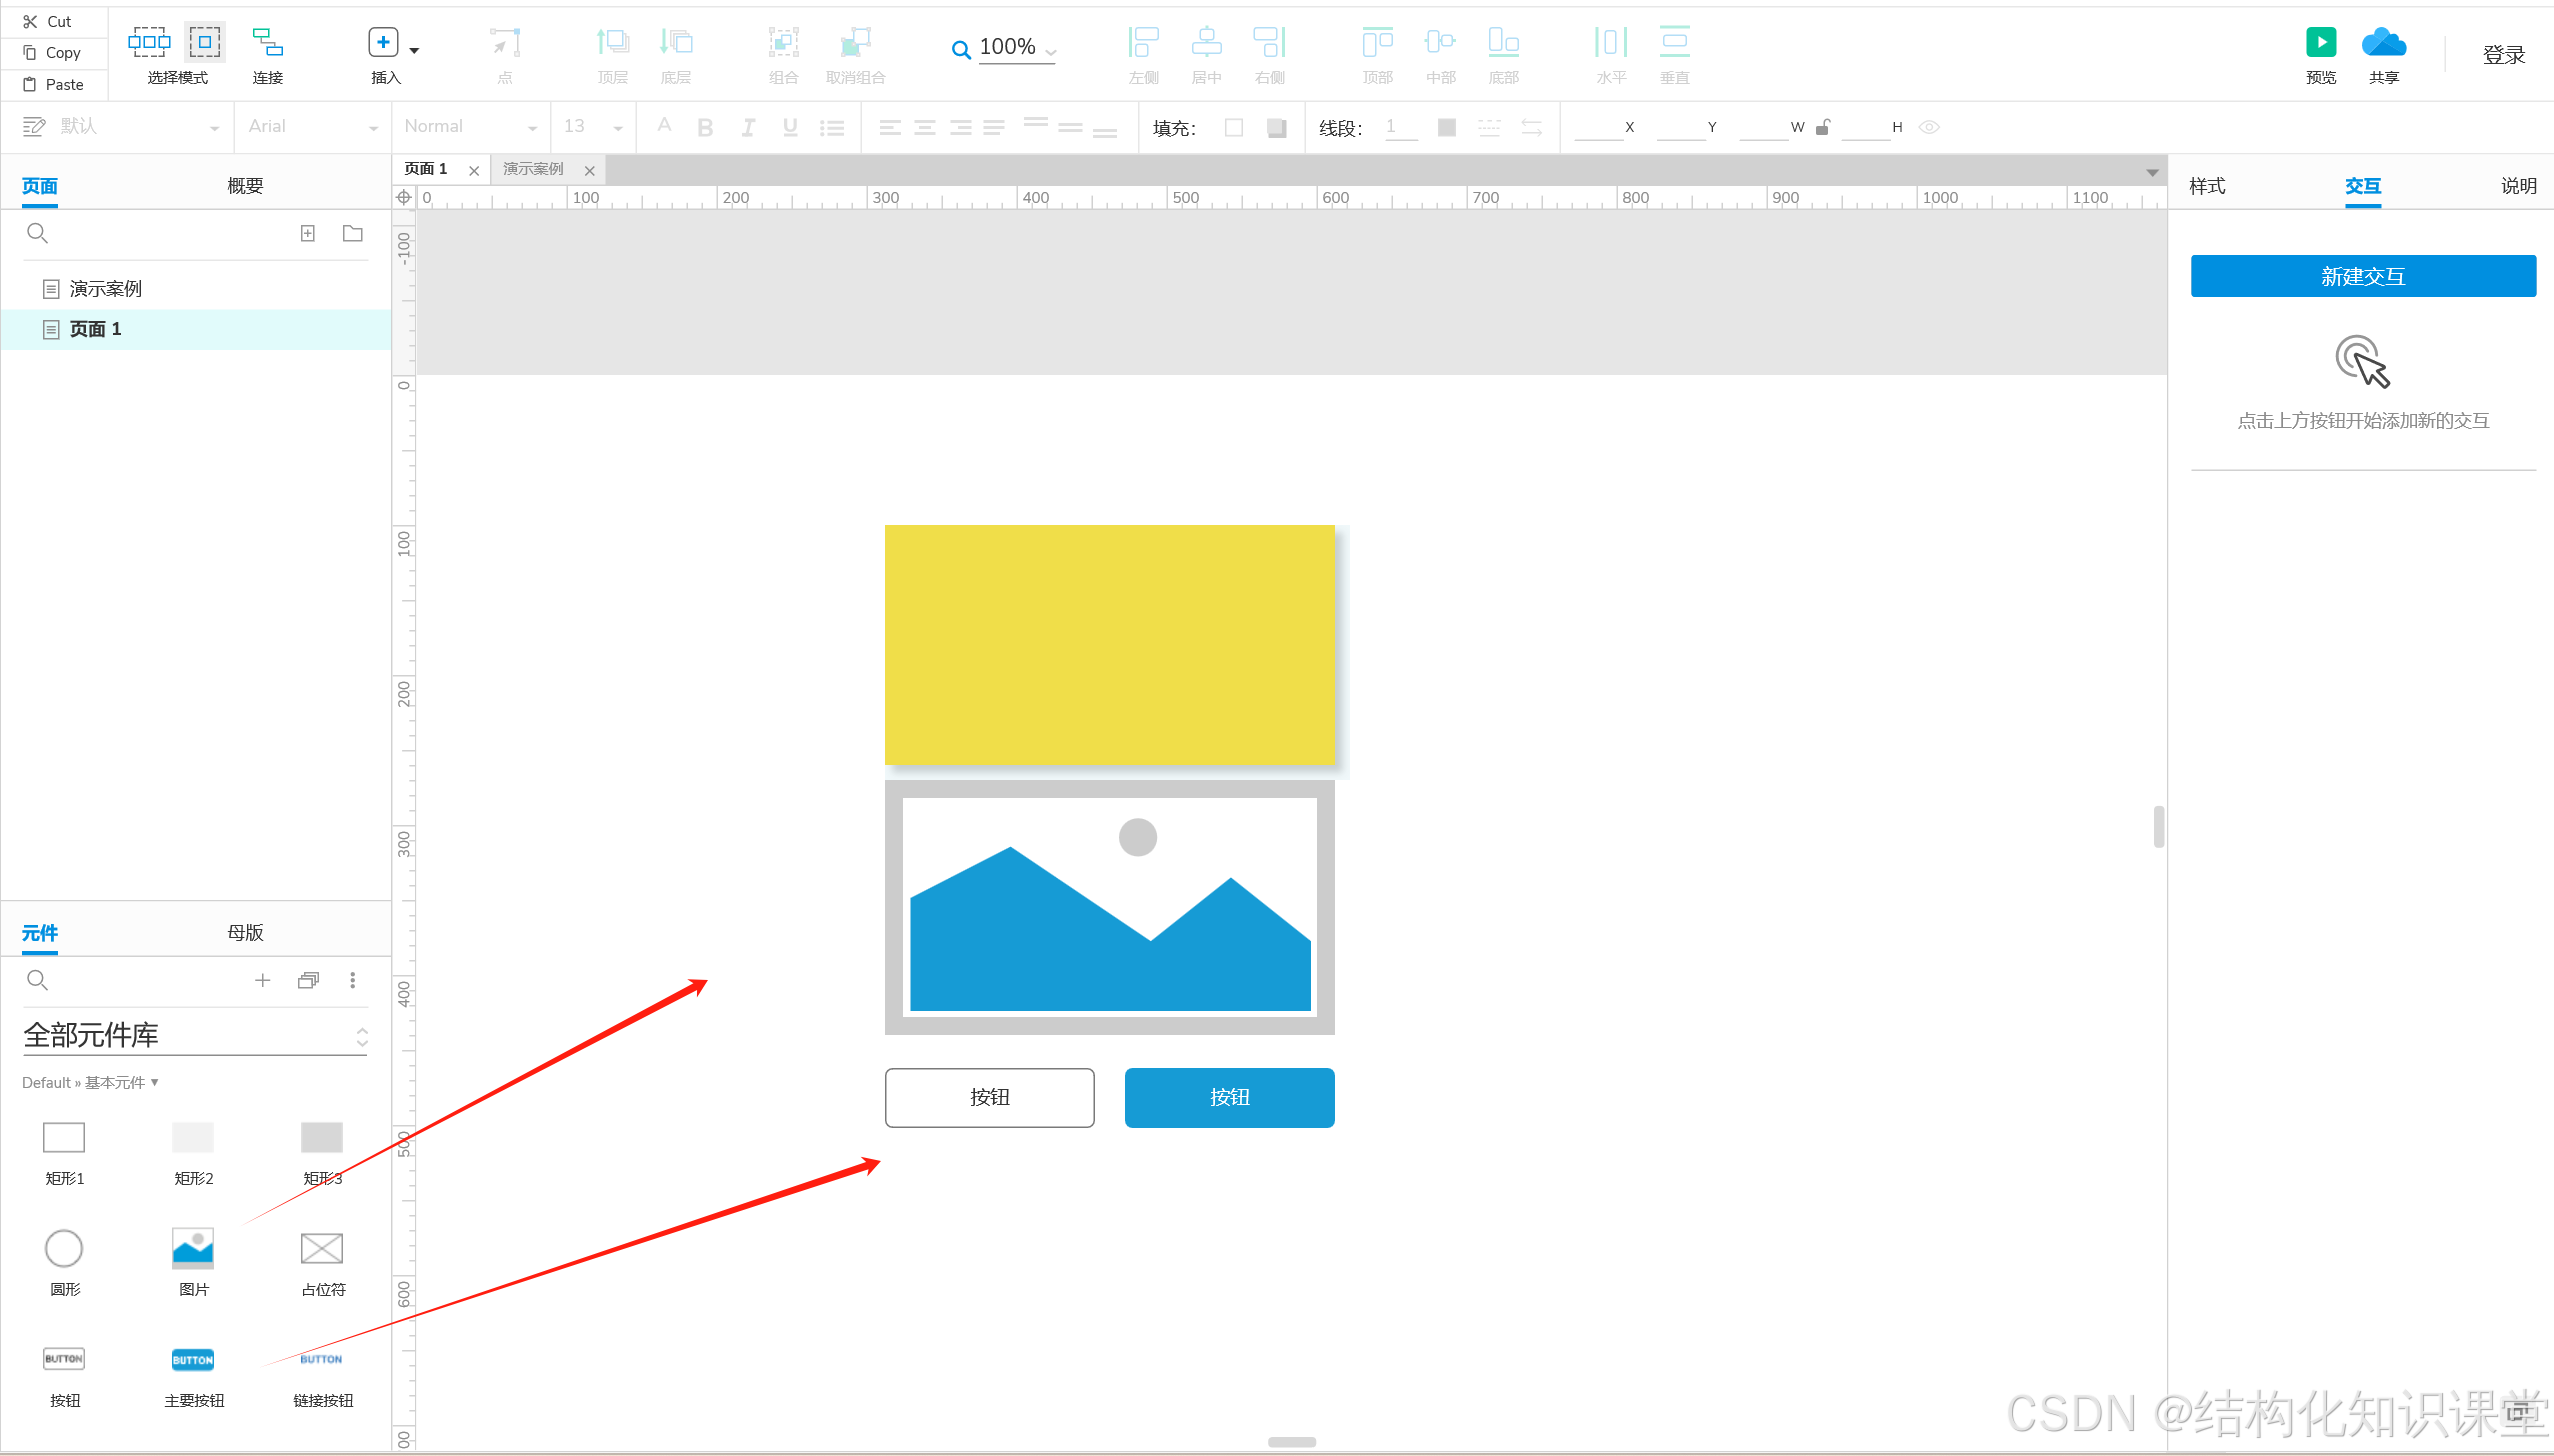Image resolution: width=2554 pixels, height=1456 pixels.
Task: Click the add folder icon
Action: point(352,233)
